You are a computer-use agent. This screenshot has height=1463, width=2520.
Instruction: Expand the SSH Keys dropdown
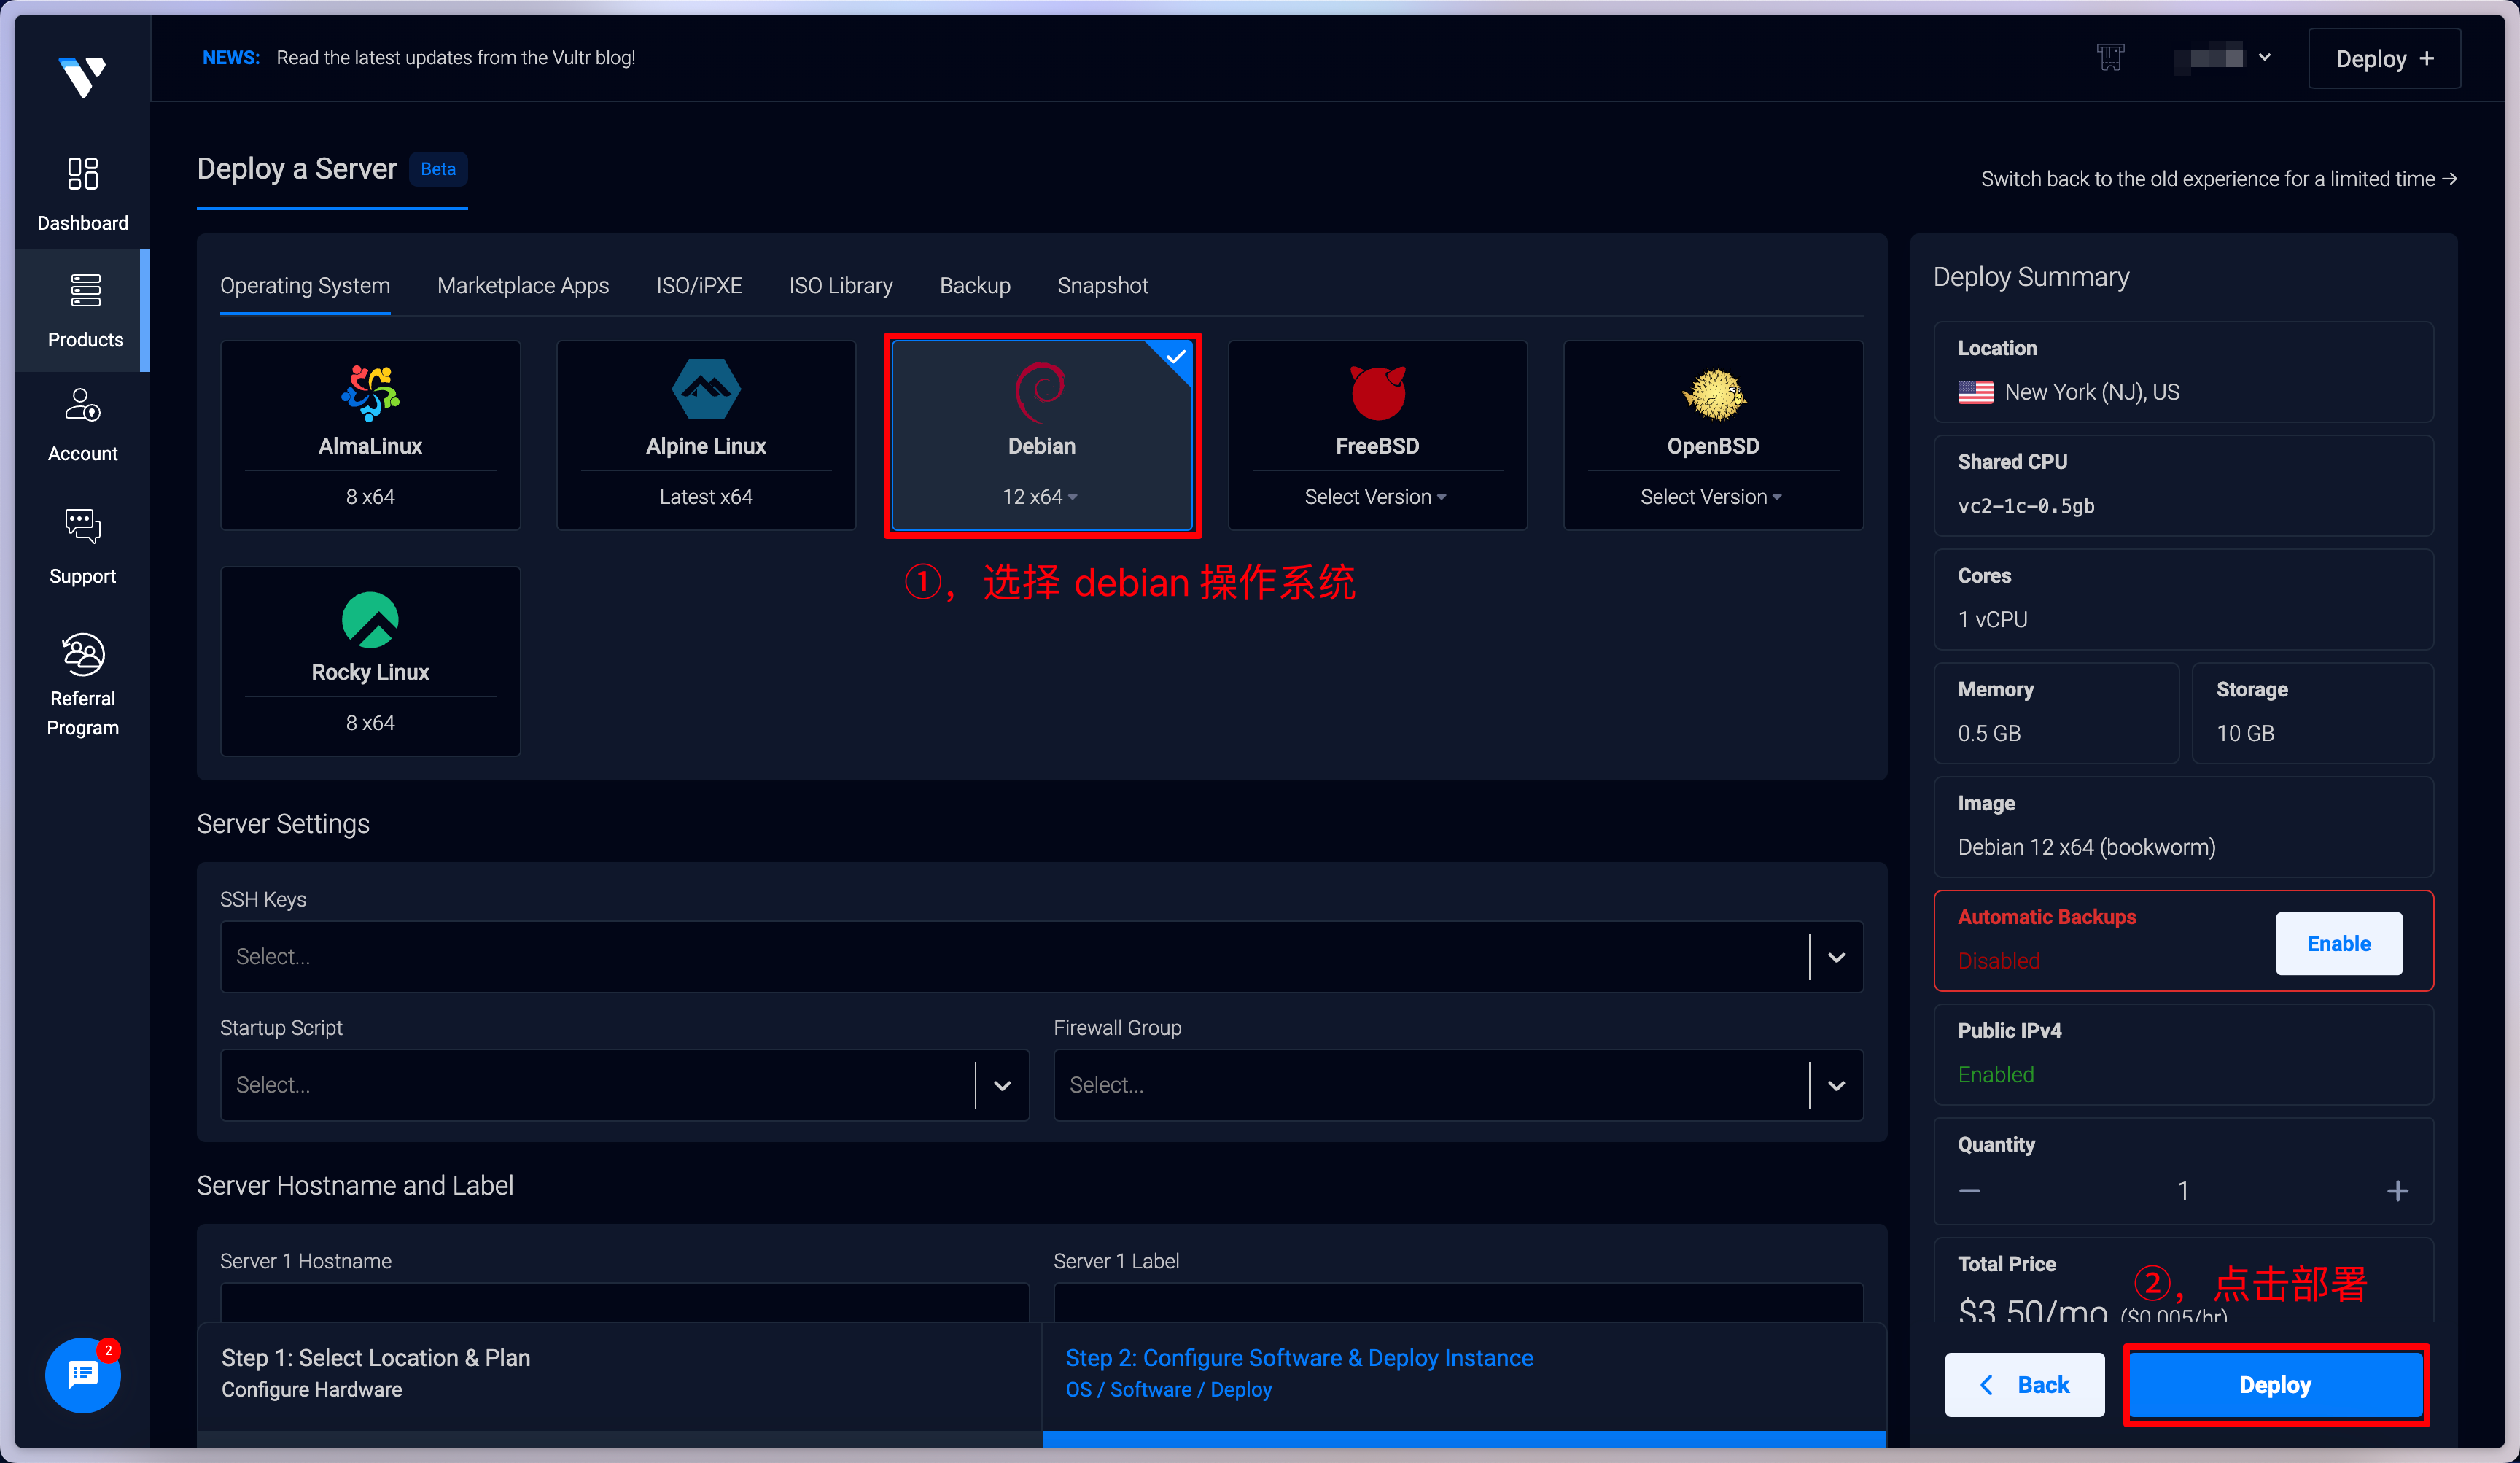(x=1836, y=957)
